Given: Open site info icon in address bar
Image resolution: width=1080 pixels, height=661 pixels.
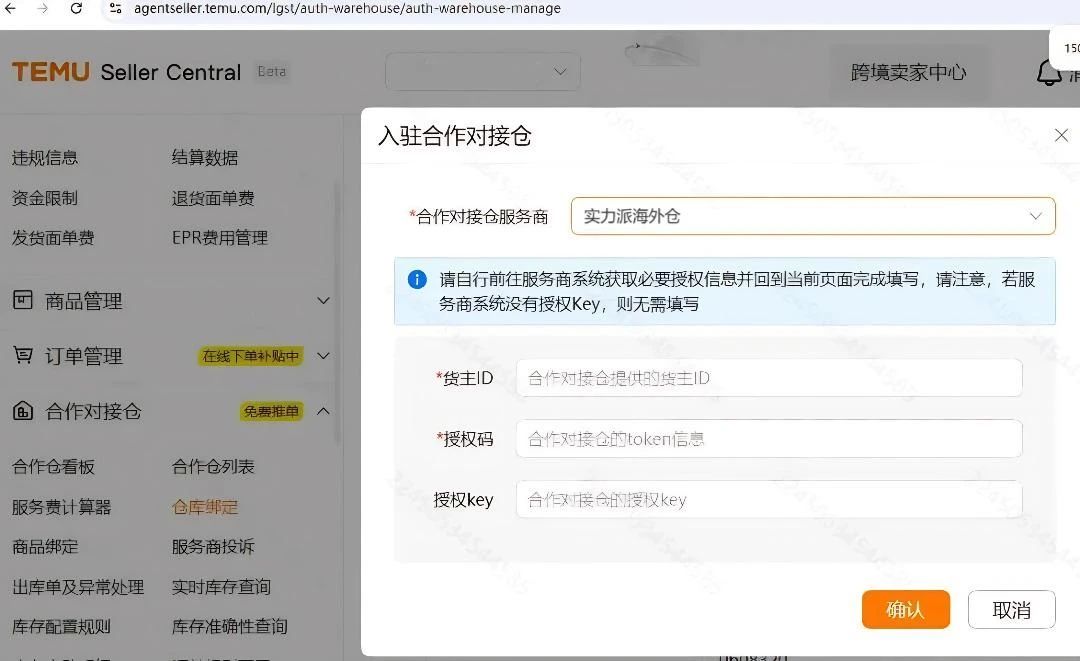Looking at the screenshot, I should (116, 8).
